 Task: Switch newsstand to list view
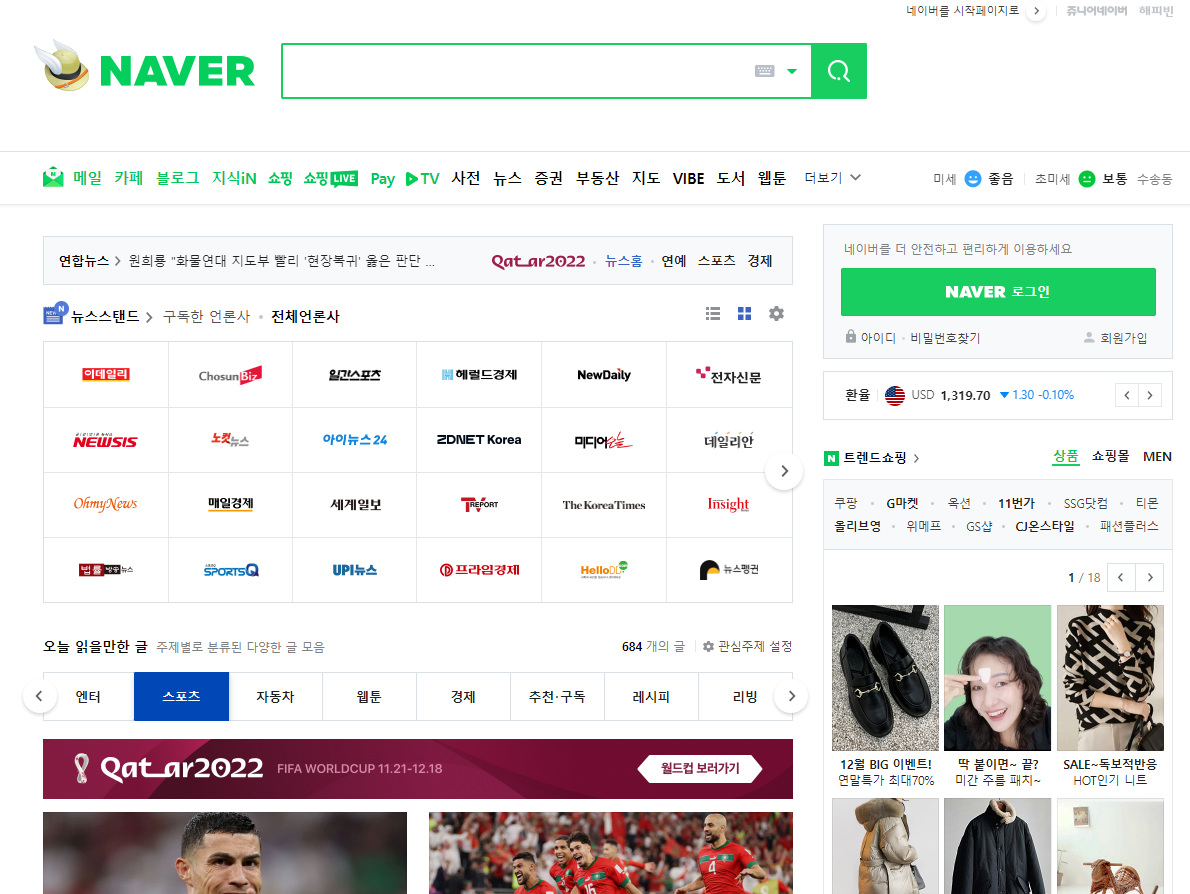click(713, 313)
